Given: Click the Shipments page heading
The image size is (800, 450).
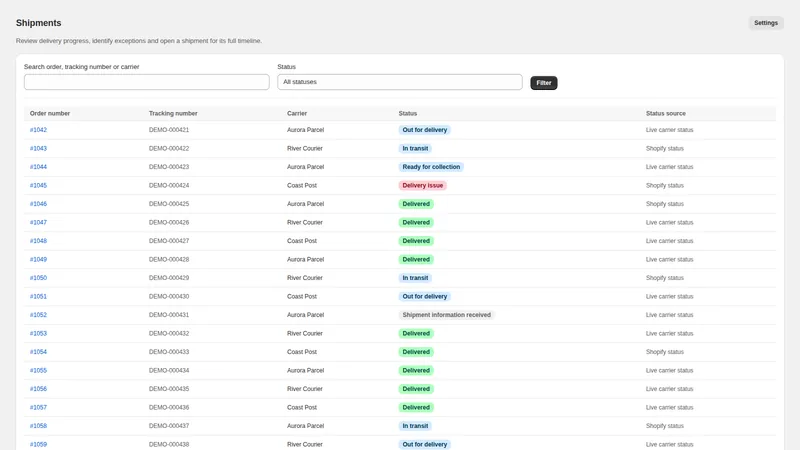Looking at the screenshot, I should tap(38, 23).
